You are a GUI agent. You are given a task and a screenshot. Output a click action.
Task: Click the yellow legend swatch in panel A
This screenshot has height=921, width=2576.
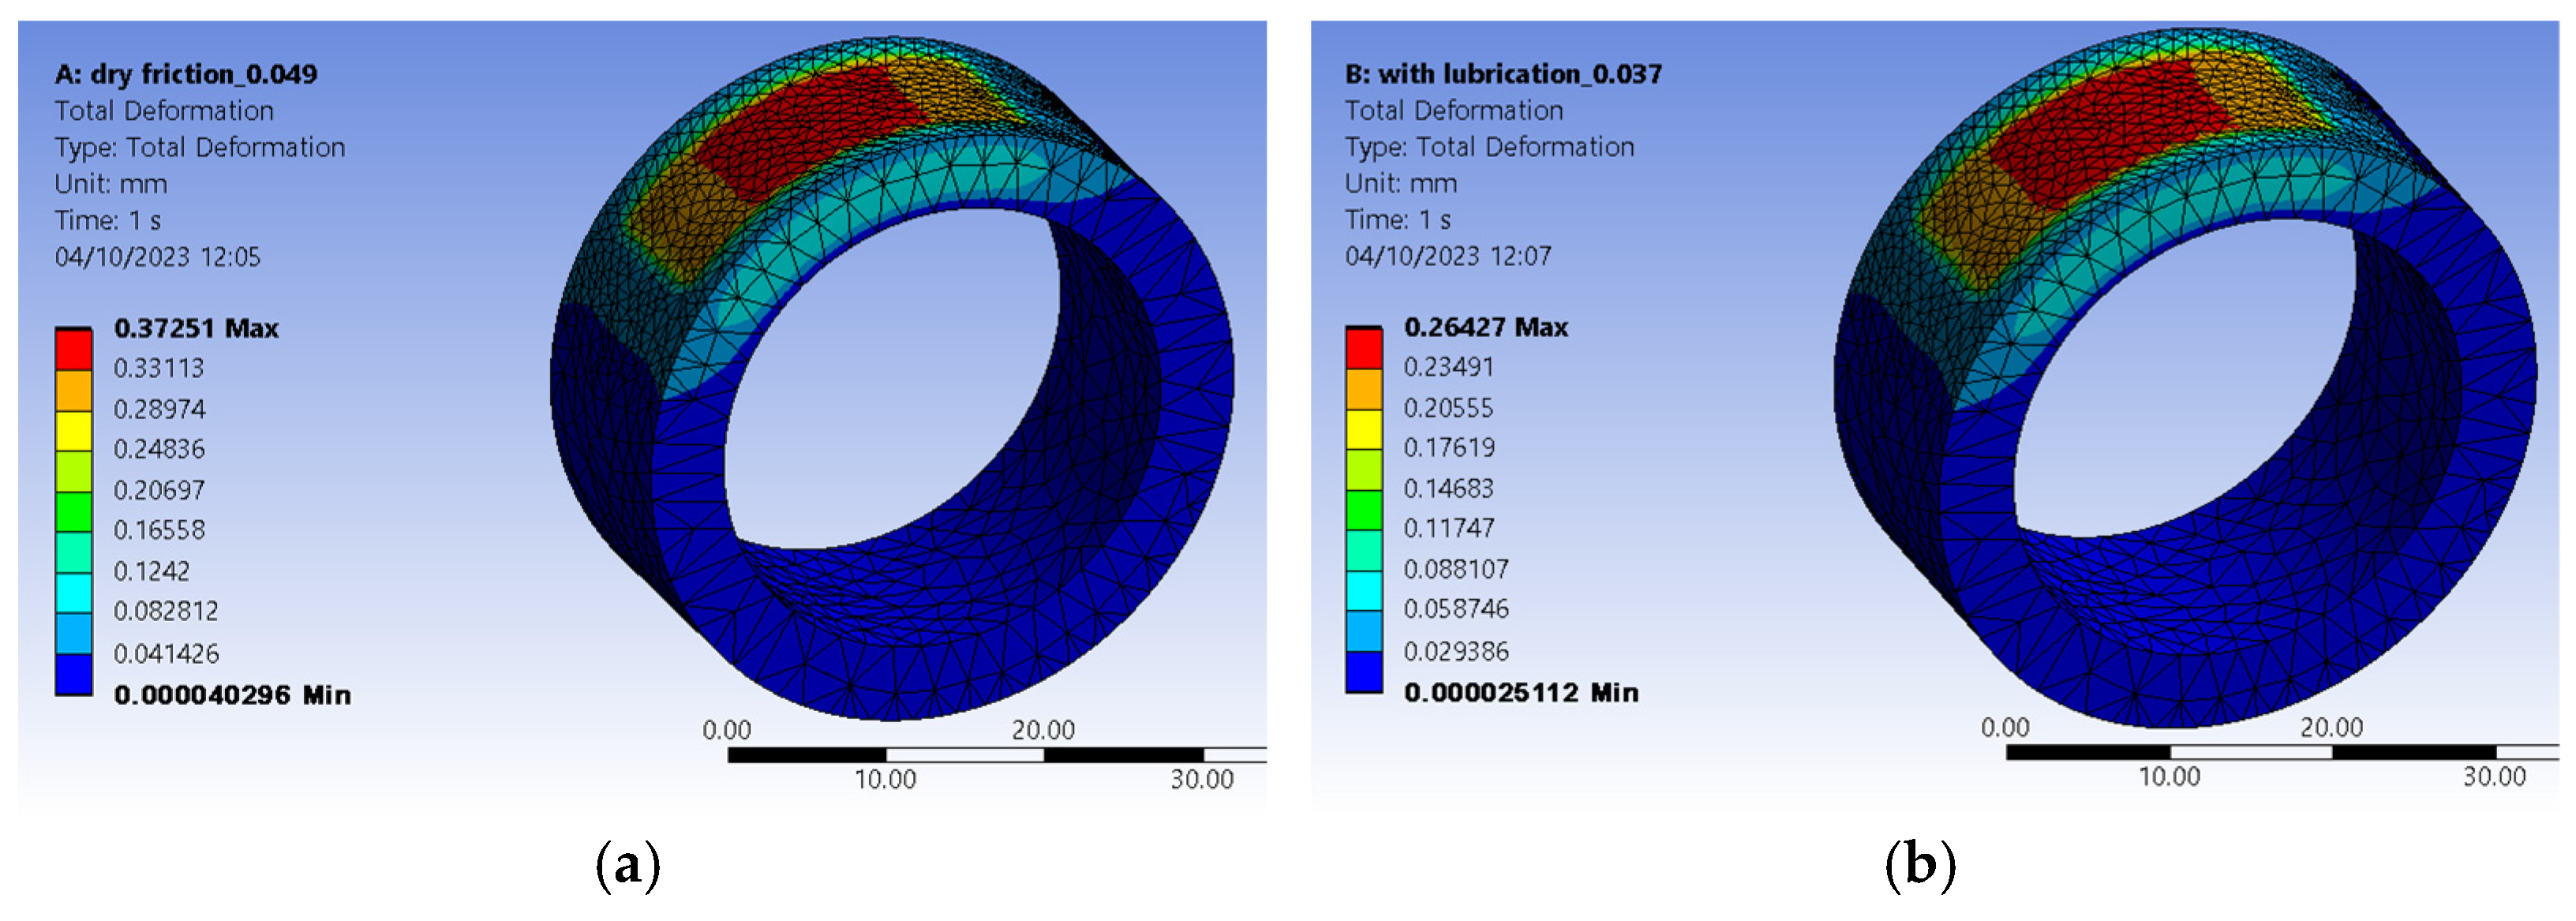point(73,431)
